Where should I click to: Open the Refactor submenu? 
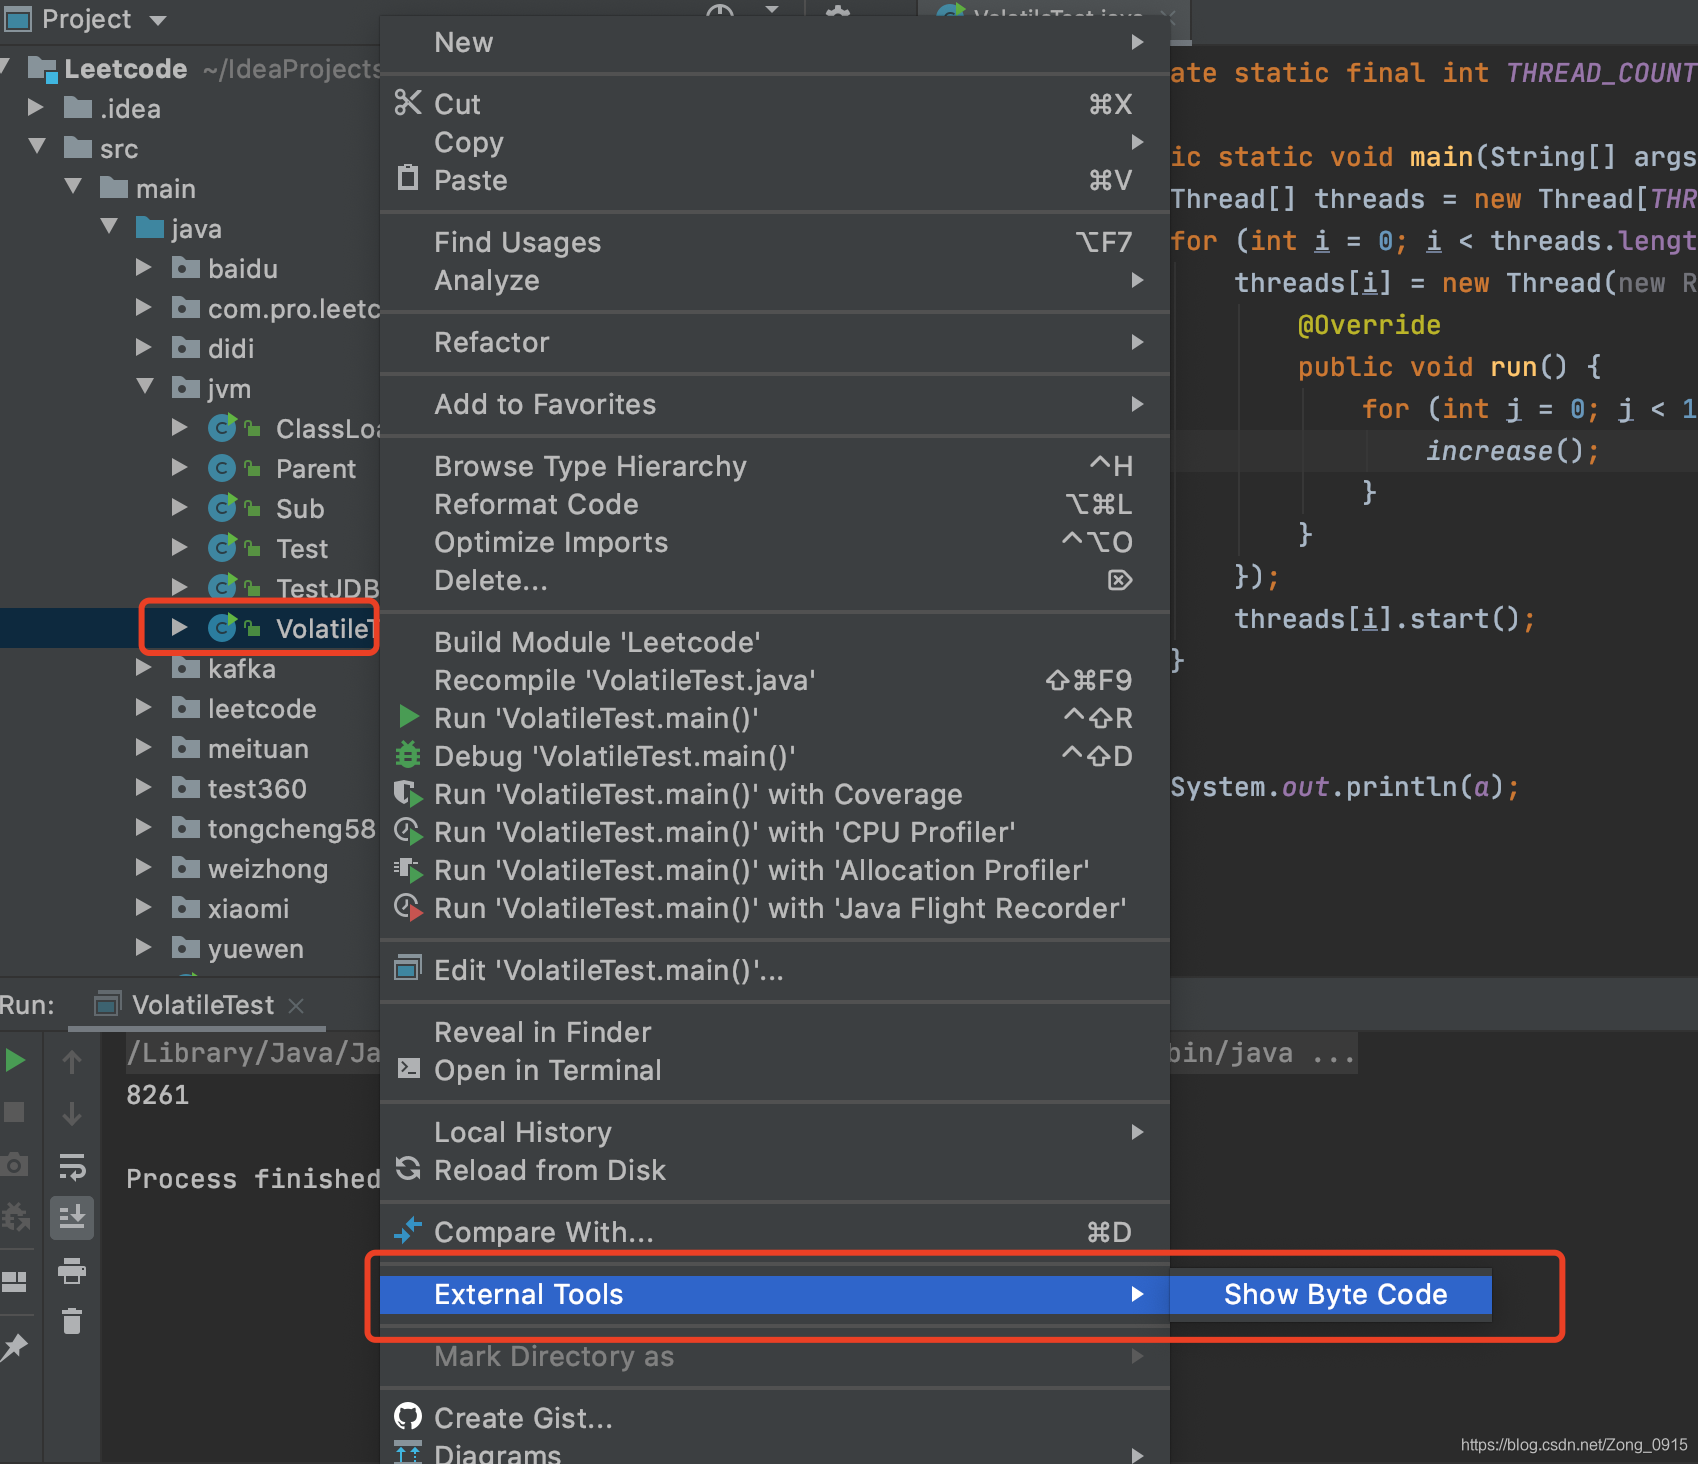tap(775, 342)
